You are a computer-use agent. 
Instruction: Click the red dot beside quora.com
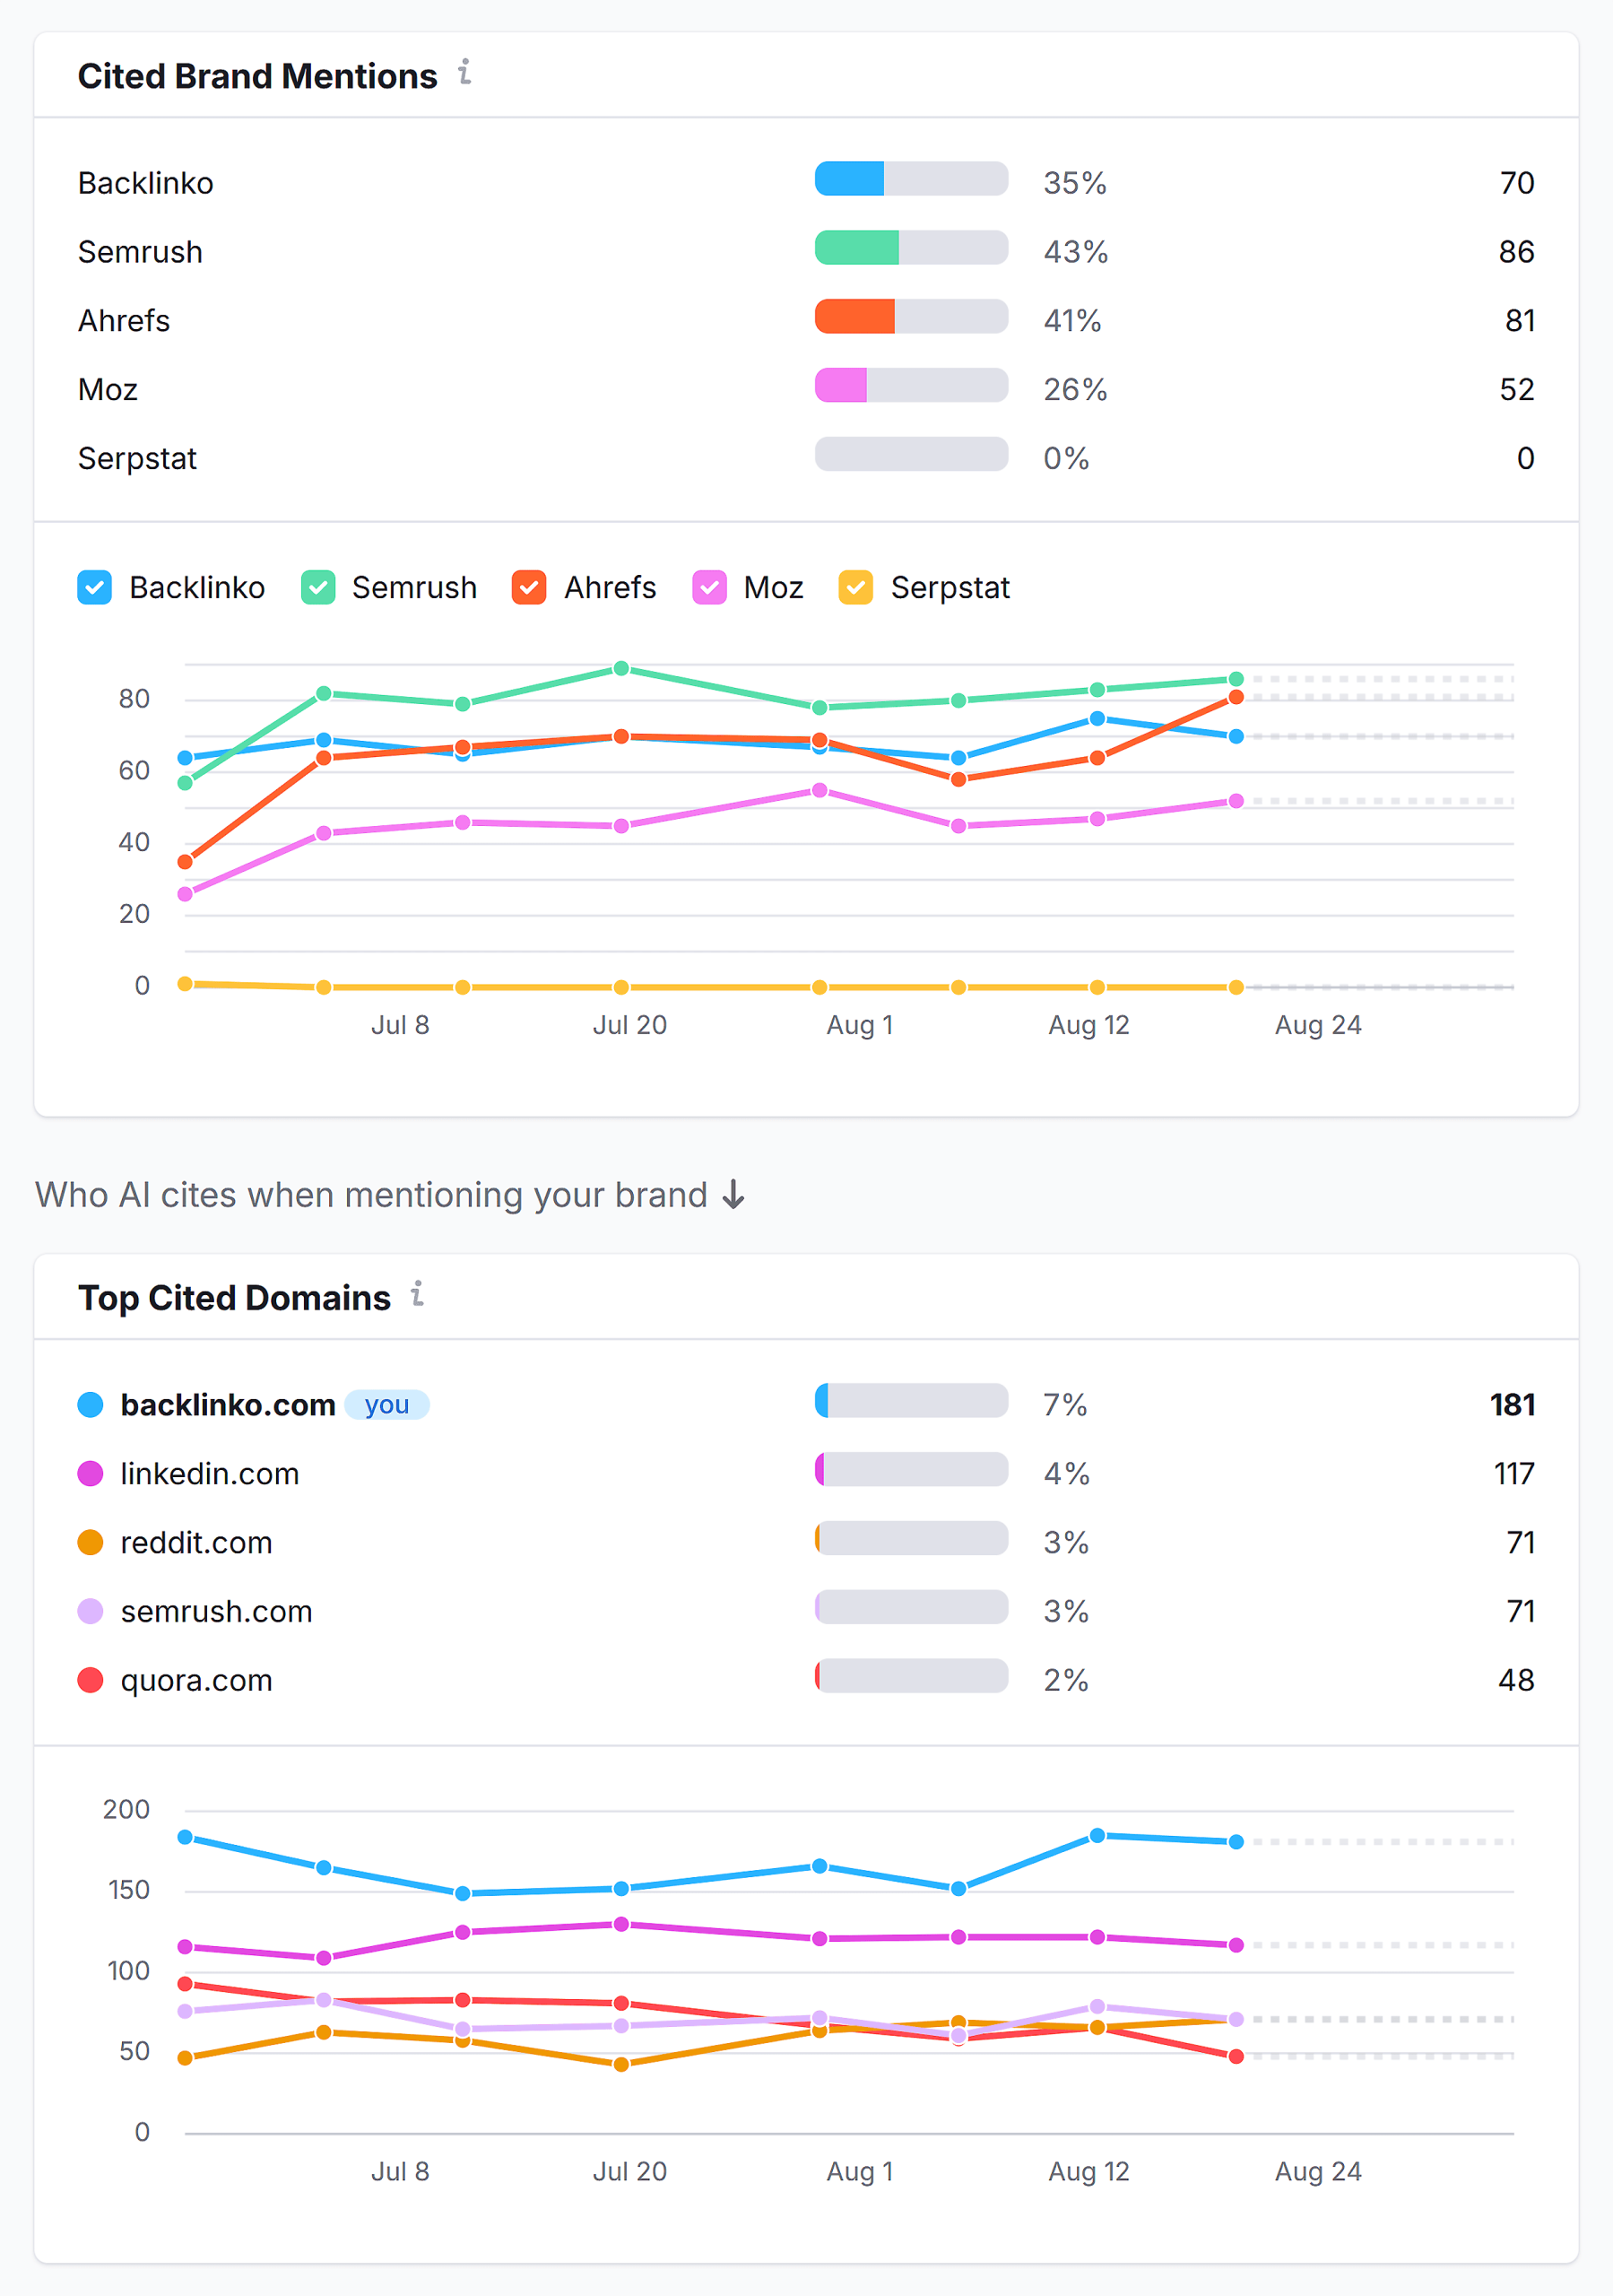[x=91, y=1679]
